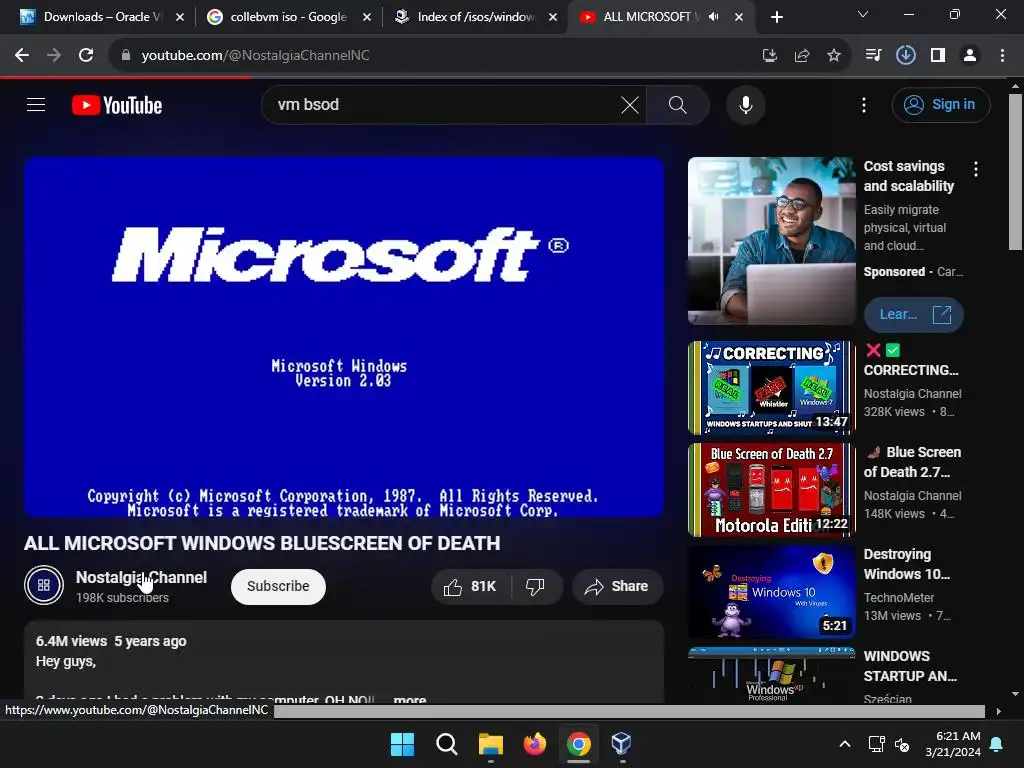Open a new browser tab
Screen dimensions: 1024x768
(776, 17)
